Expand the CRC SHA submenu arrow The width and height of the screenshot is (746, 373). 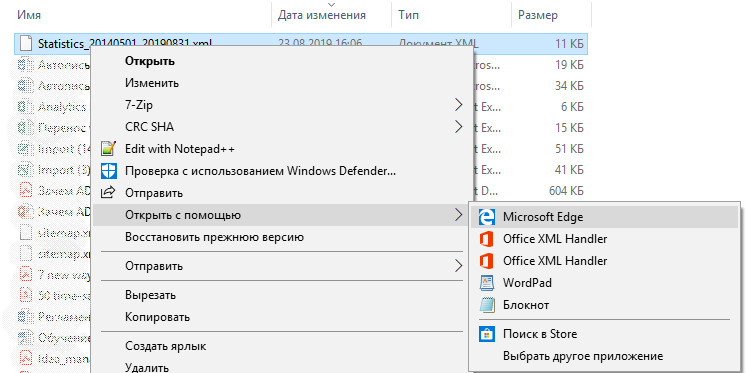point(458,127)
